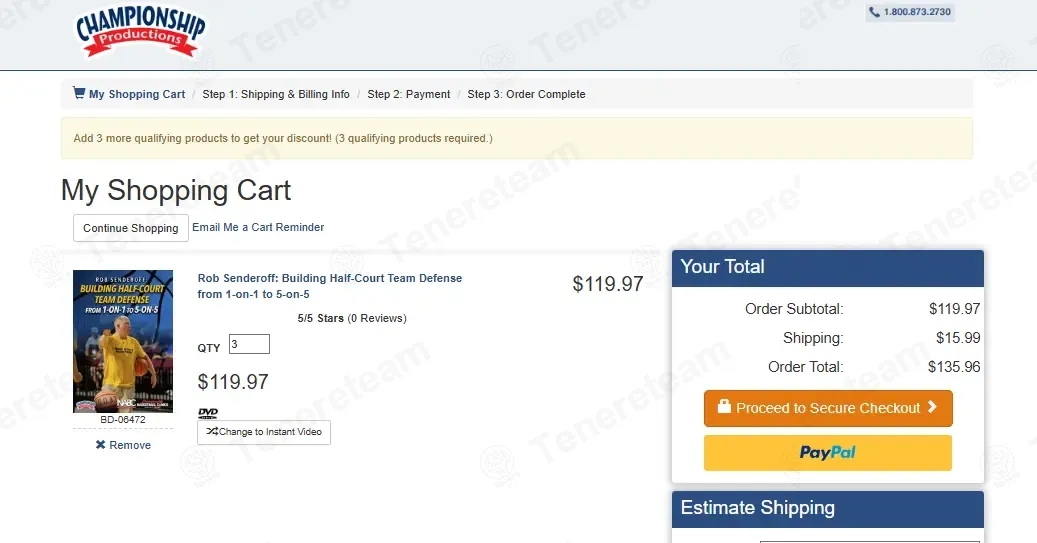This screenshot has height=543, width=1037.
Task: Click the QTY input field
Action: 249,344
